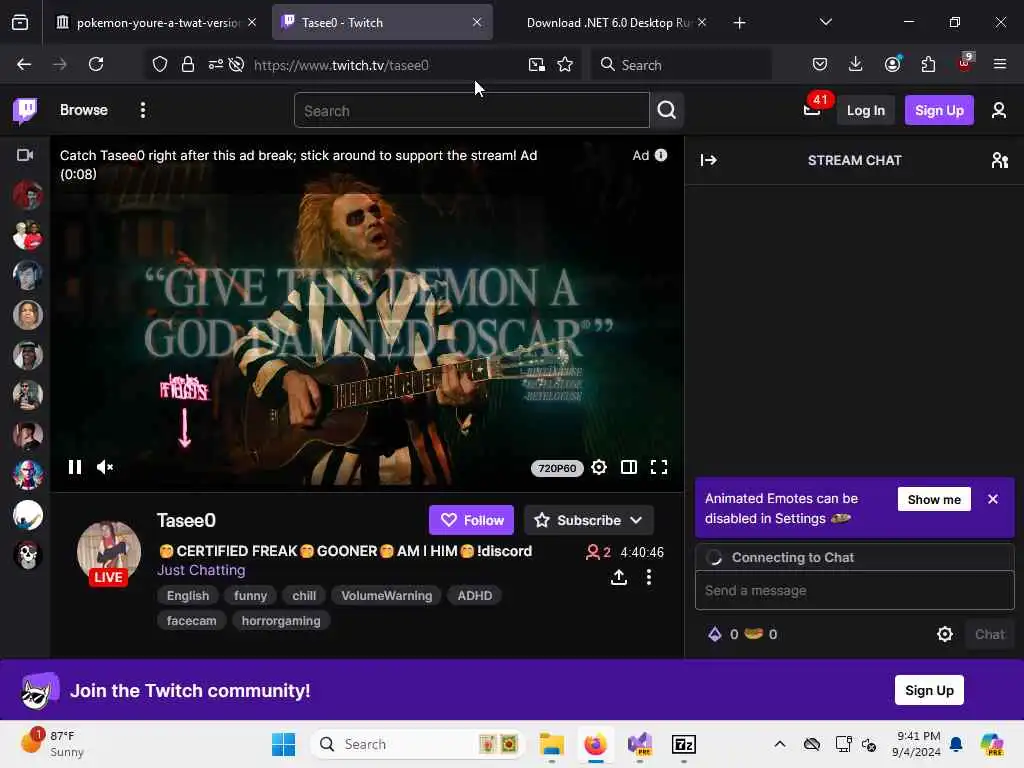The image size is (1024, 768).
Task: Open Firefox application hamburger menu
Action: pyautogui.click(x=999, y=64)
